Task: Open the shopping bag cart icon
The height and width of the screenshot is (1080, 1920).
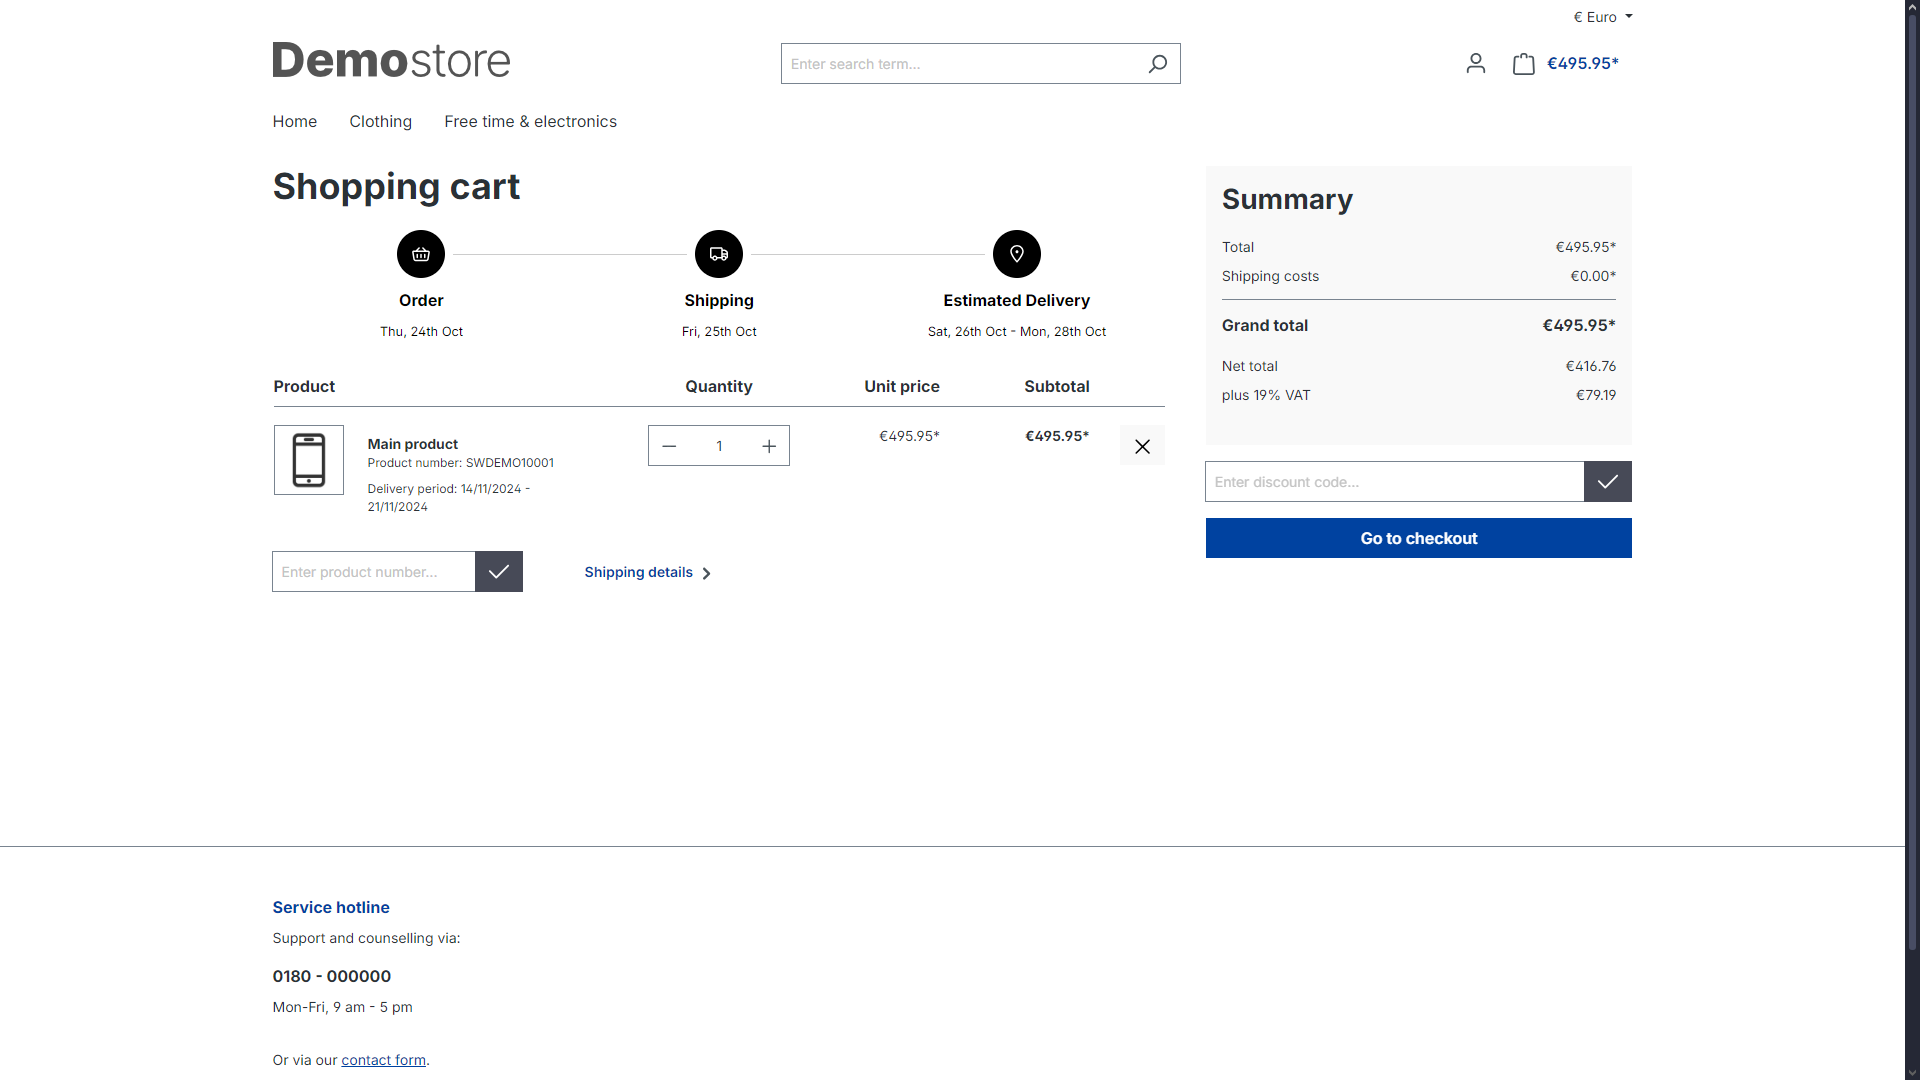Action: coord(1523,64)
